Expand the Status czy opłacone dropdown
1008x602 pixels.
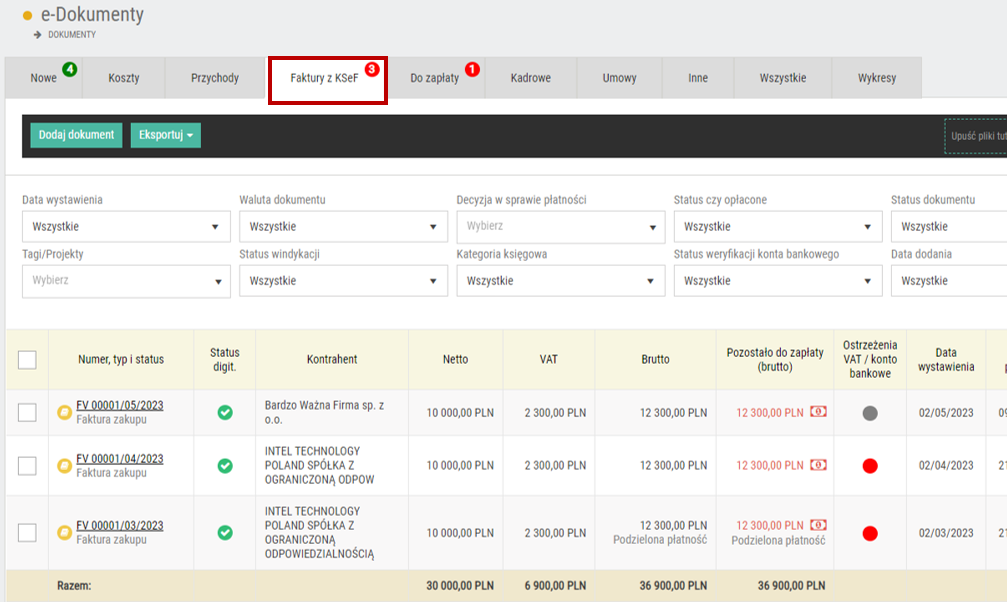[778, 226]
